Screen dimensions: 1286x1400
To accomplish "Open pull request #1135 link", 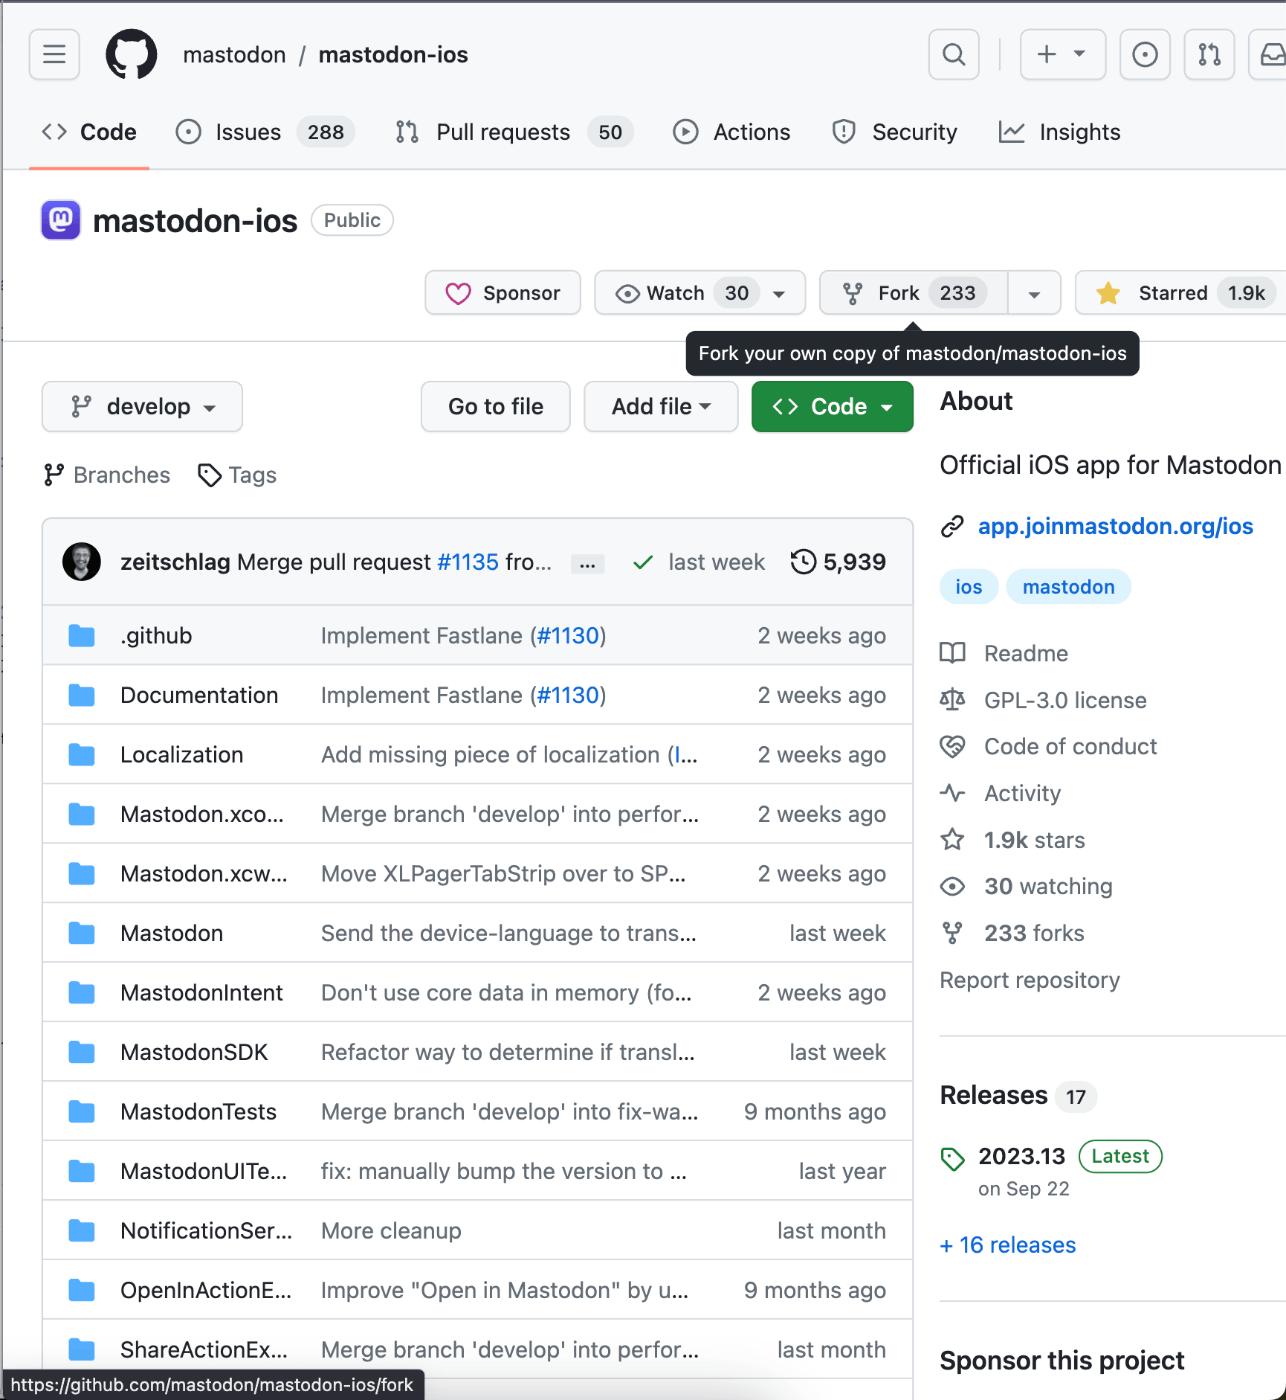I will [468, 562].
